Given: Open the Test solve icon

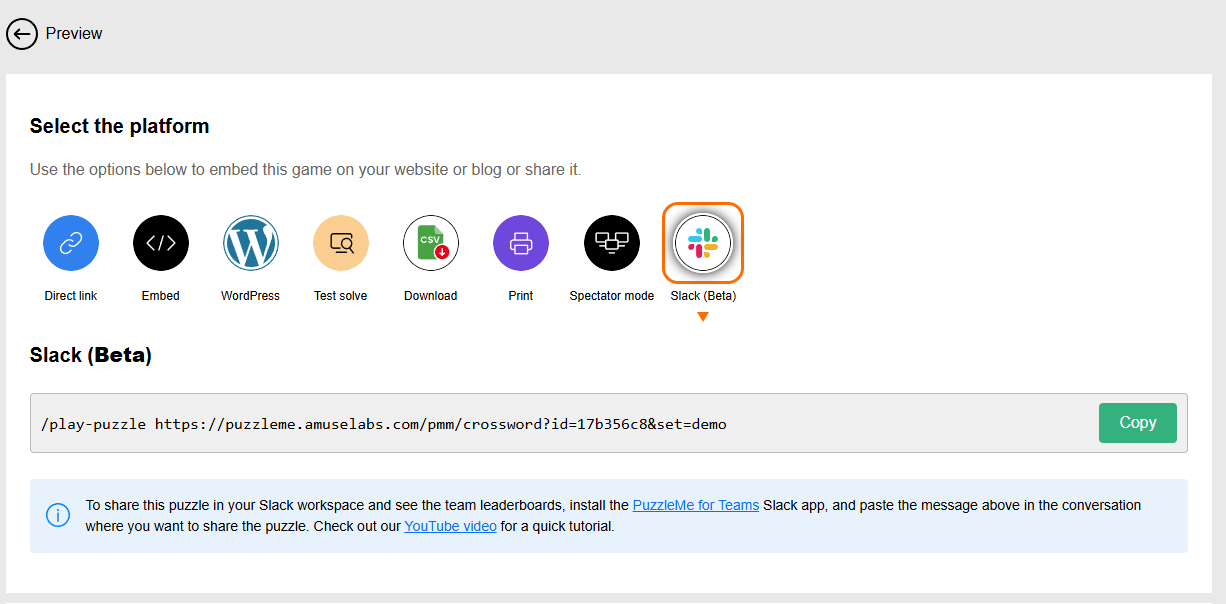Looking at the screenshot, I should pyautogui.click(x=341, y=243).
